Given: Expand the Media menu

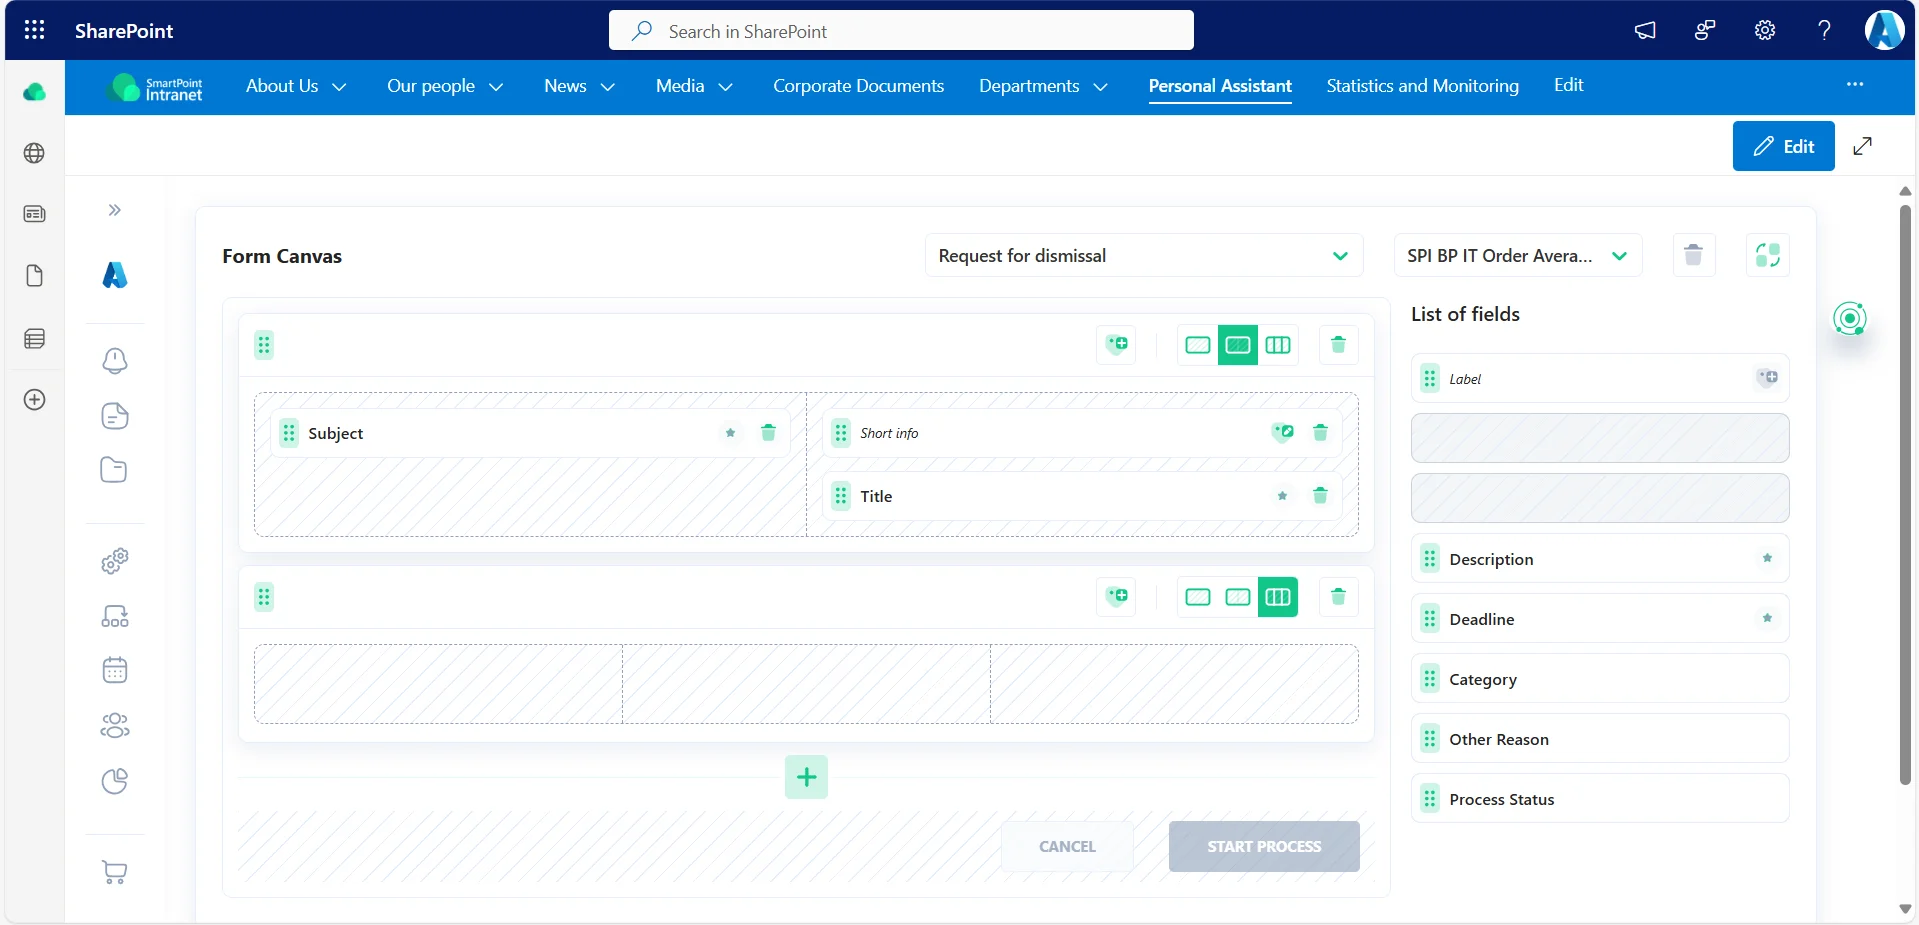Looking at the screenshot, I should (694, 87).
